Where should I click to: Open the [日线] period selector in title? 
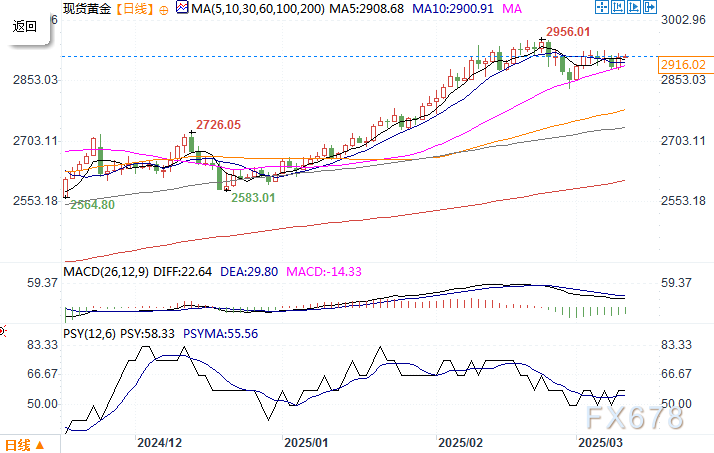coord(132,9)
